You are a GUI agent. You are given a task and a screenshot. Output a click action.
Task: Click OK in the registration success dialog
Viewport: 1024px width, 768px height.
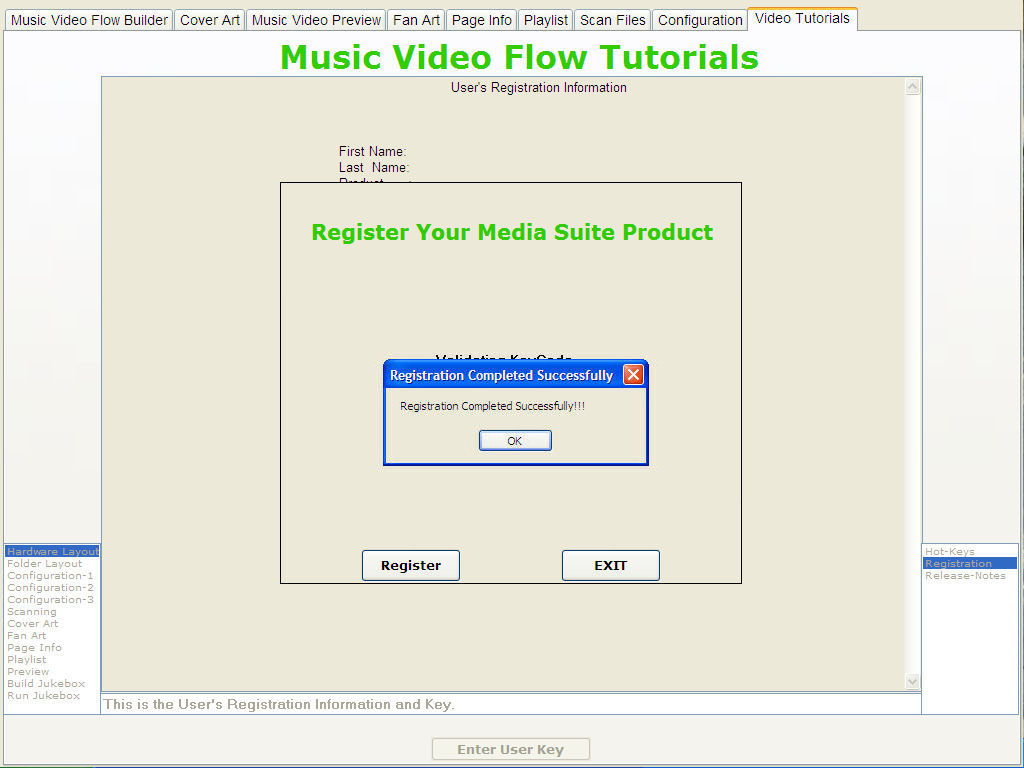coord(515,441)
